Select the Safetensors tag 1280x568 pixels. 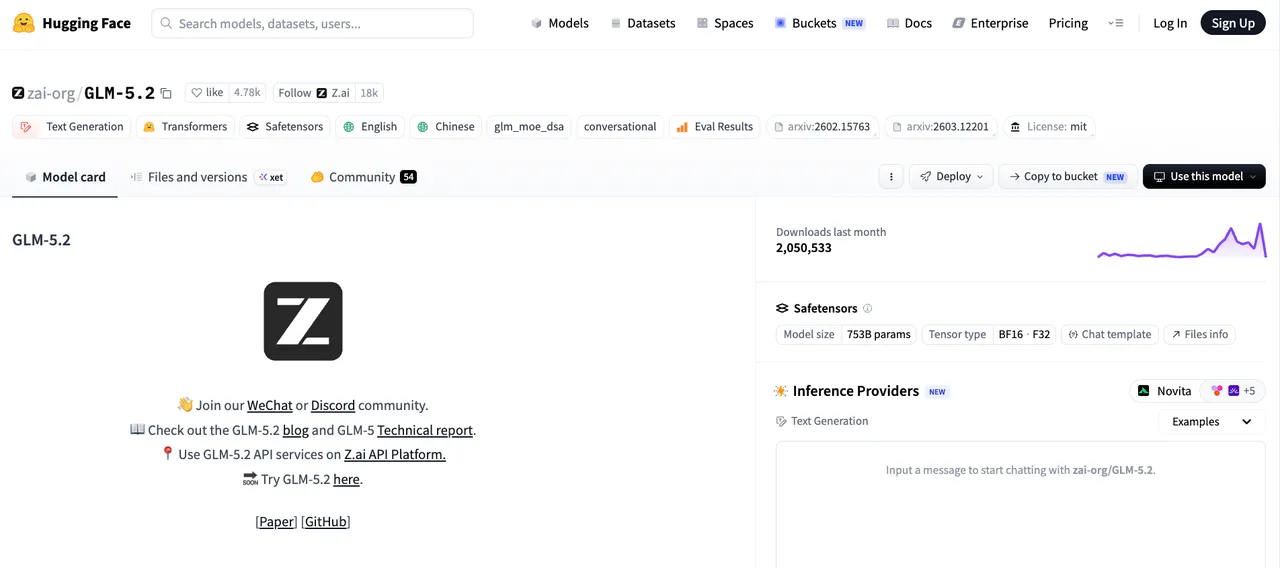click(x=285, y=127)
